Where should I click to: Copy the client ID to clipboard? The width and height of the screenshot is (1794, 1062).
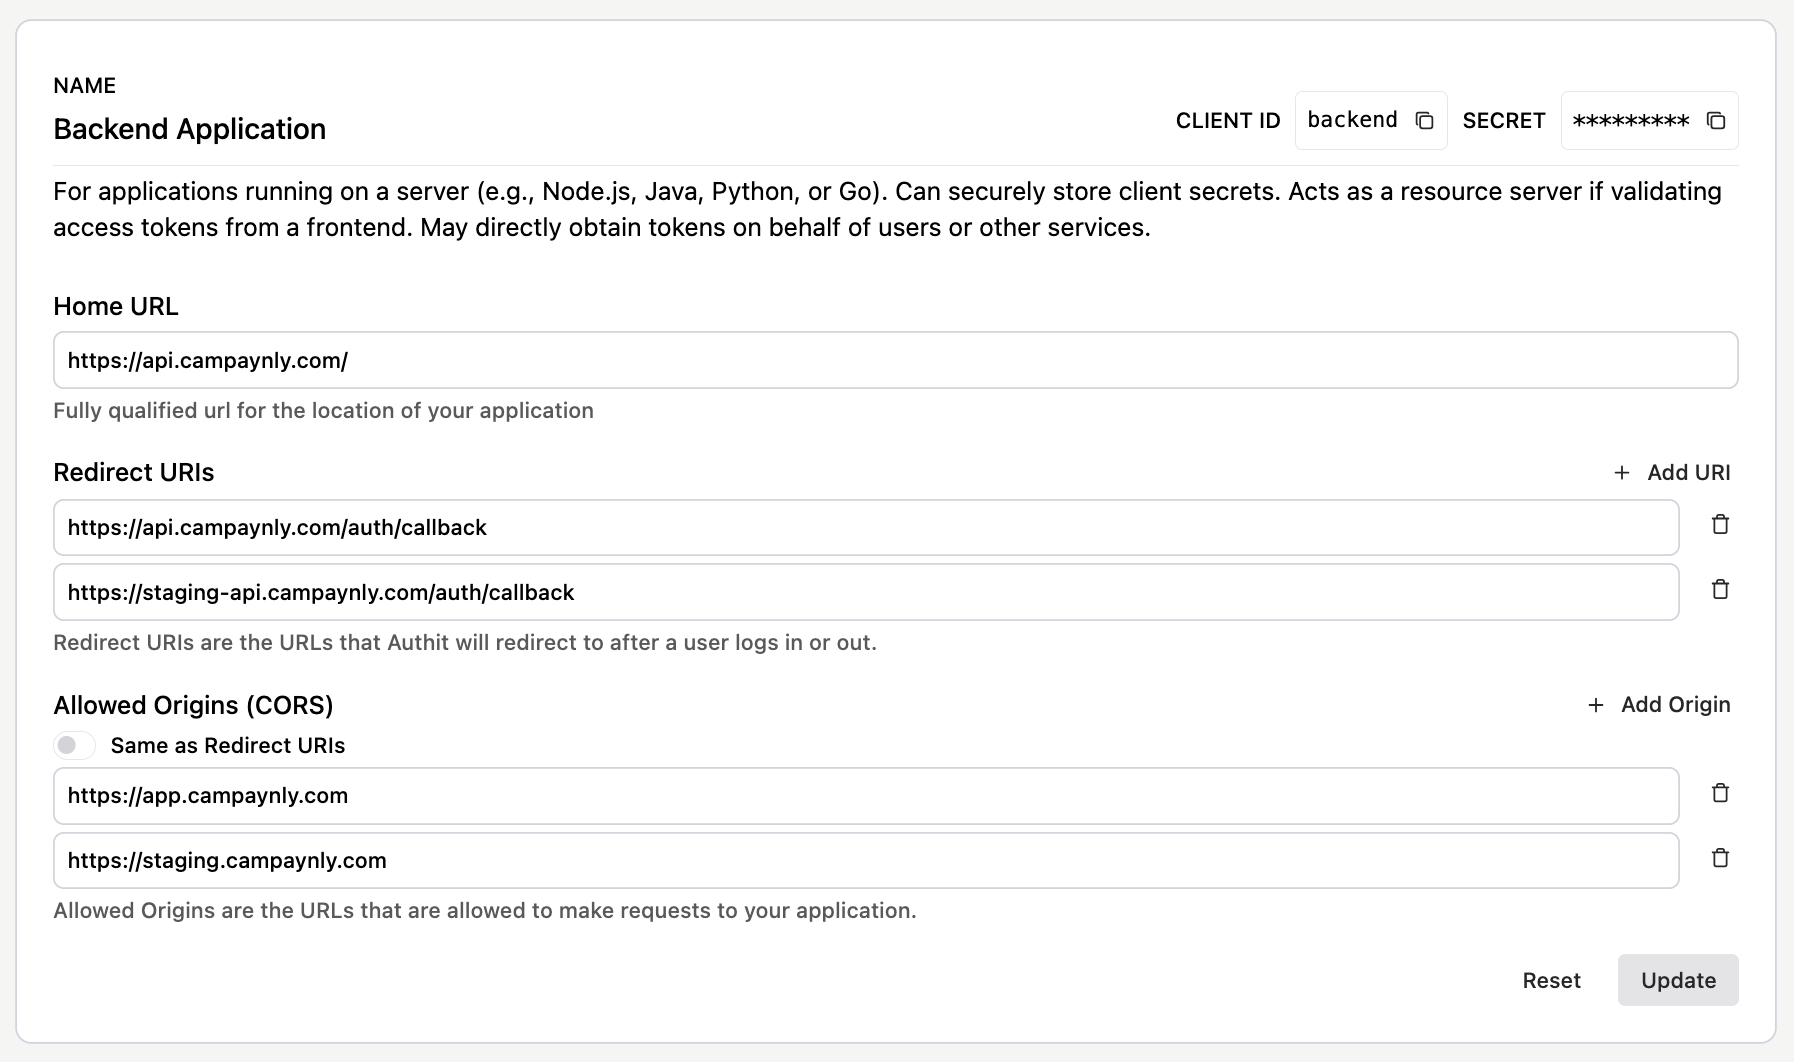[1424, 120]
